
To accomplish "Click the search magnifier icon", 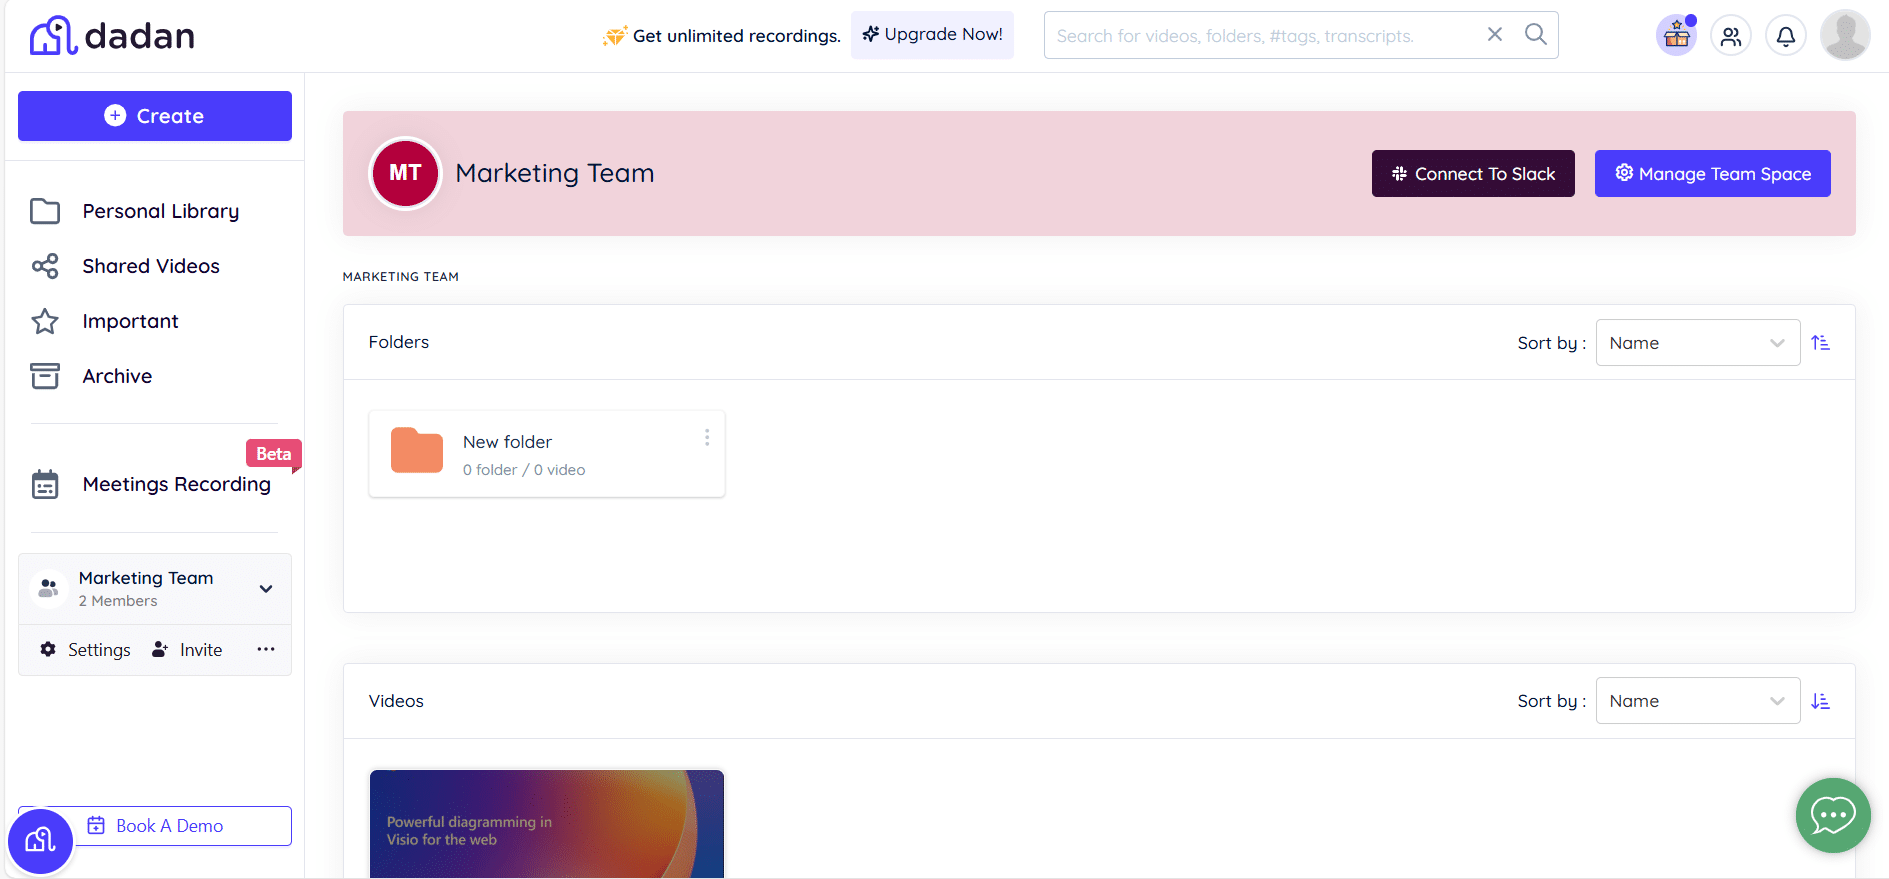I will [x=1536, y=35].
